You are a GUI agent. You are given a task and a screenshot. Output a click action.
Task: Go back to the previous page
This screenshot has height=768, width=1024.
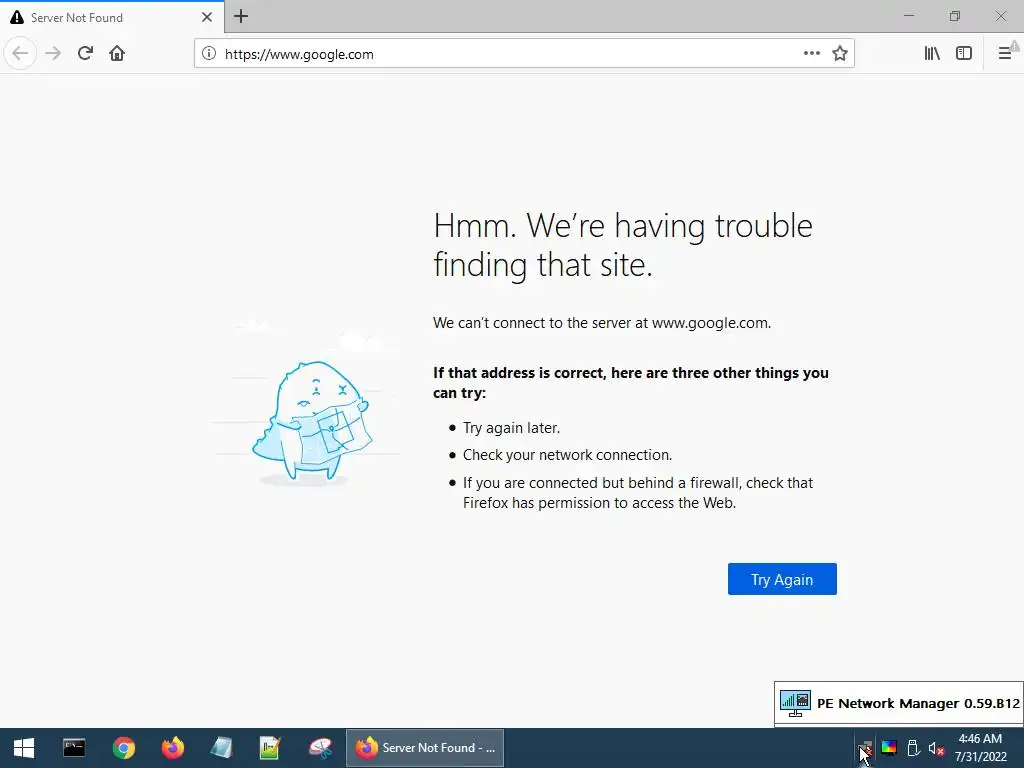pos(20,54)
